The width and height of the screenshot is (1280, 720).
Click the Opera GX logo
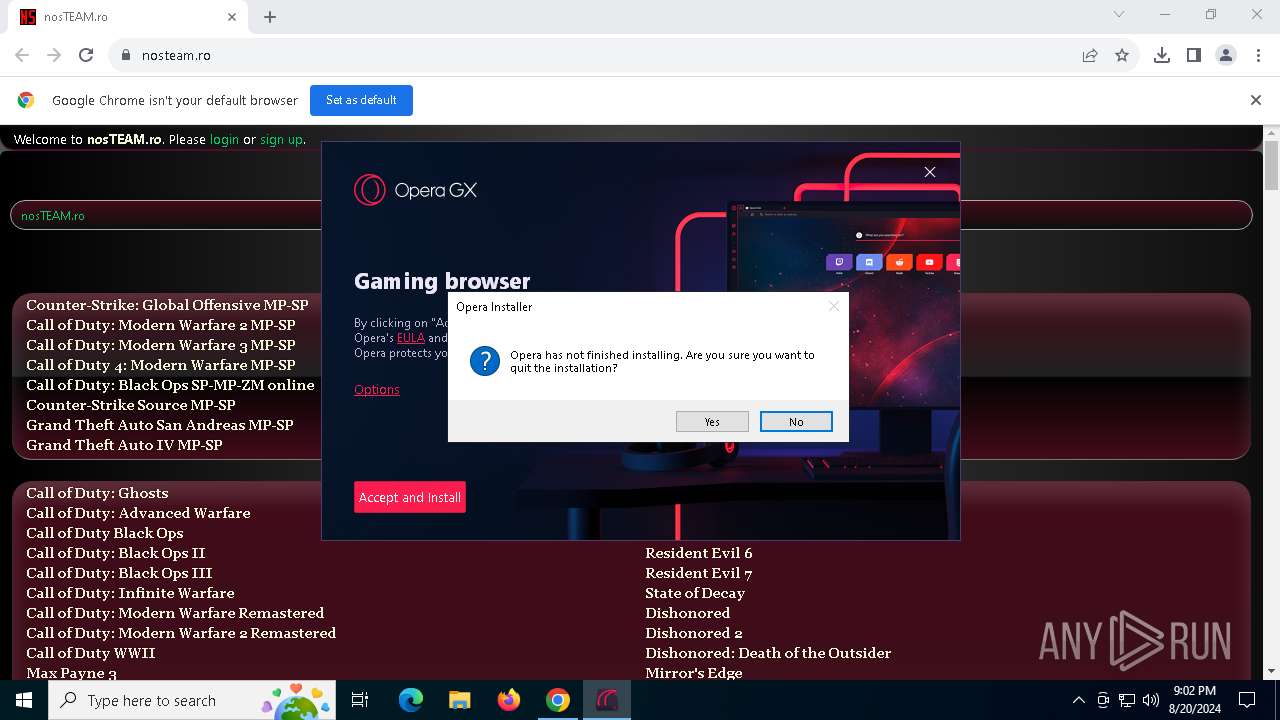point(416,190)
